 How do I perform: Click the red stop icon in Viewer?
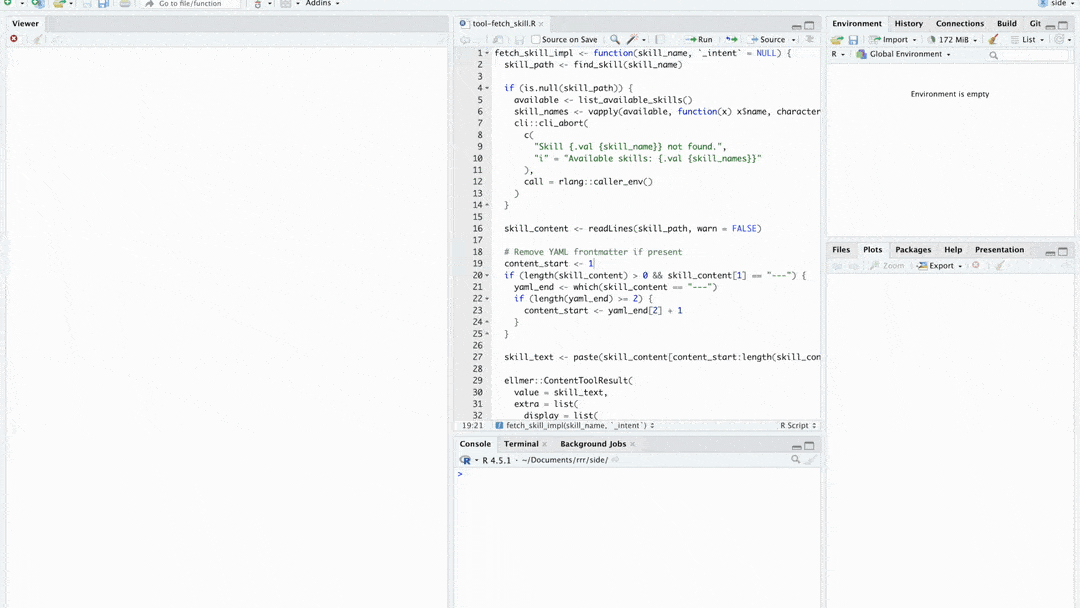coord(14,39)
